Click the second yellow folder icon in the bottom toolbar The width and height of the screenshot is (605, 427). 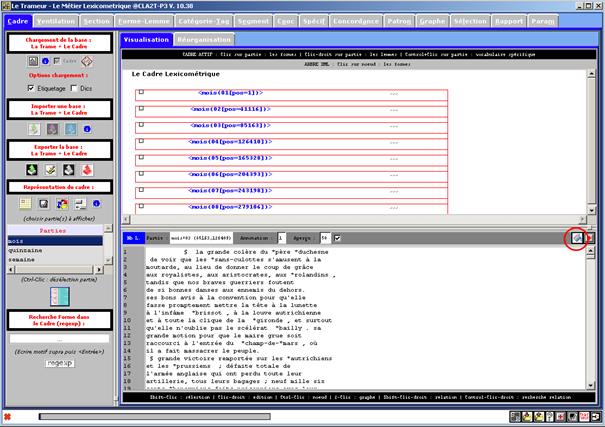(538, 417)
